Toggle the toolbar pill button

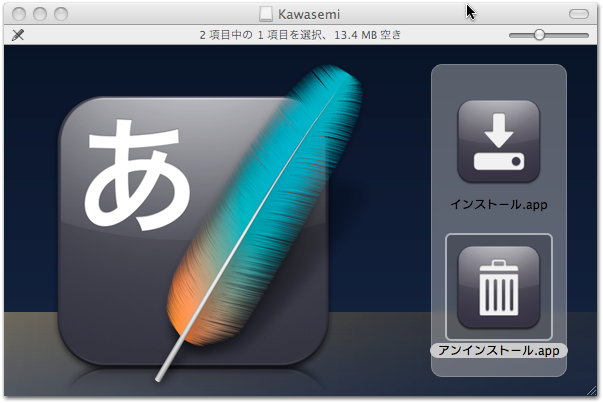click(x=579, y=14)
